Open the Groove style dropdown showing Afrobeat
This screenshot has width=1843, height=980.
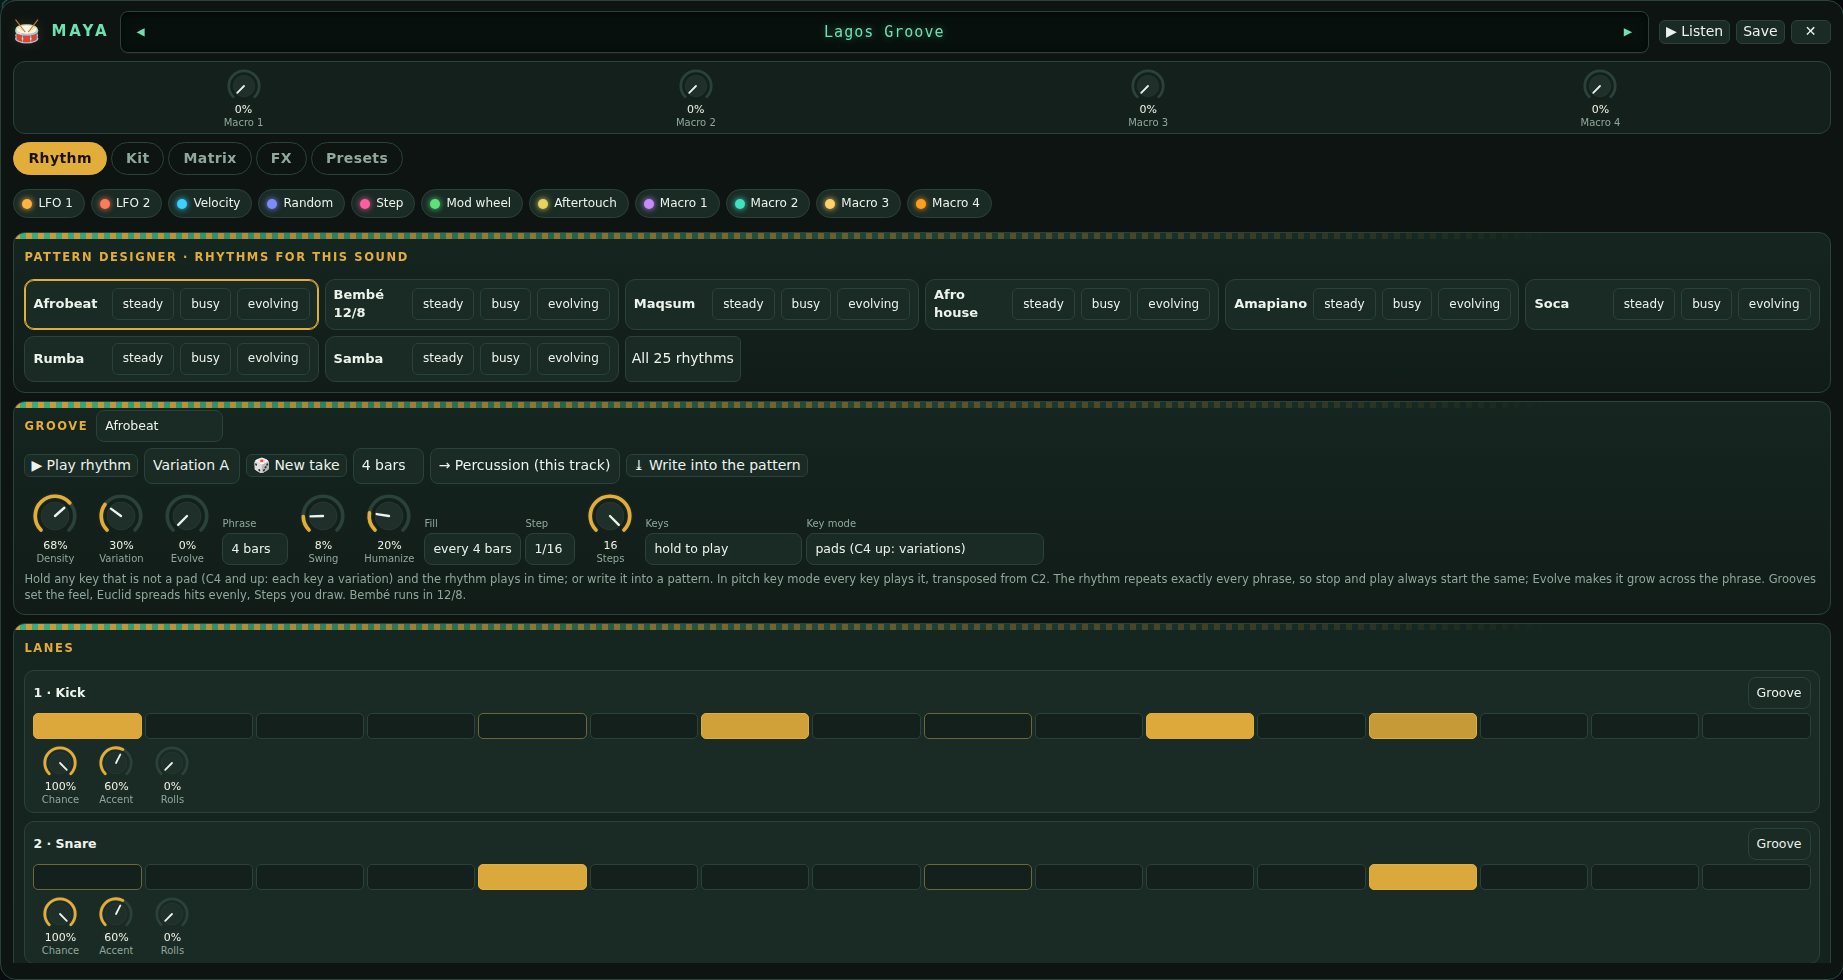(159, 426)
